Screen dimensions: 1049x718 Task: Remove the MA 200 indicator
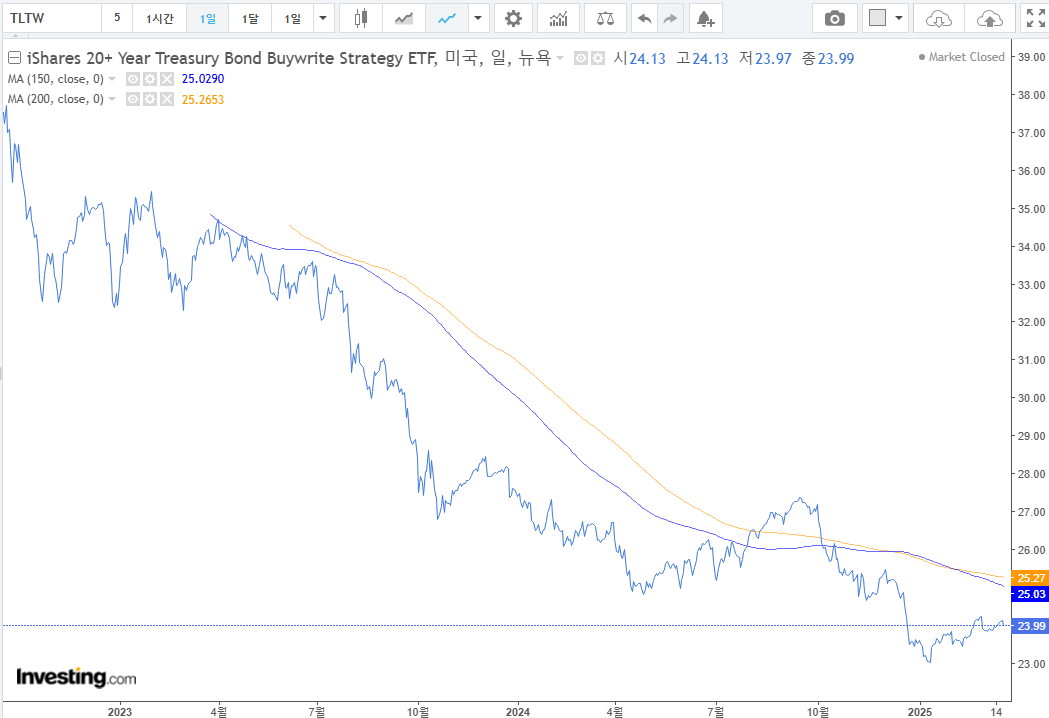[x=167, y=100]
